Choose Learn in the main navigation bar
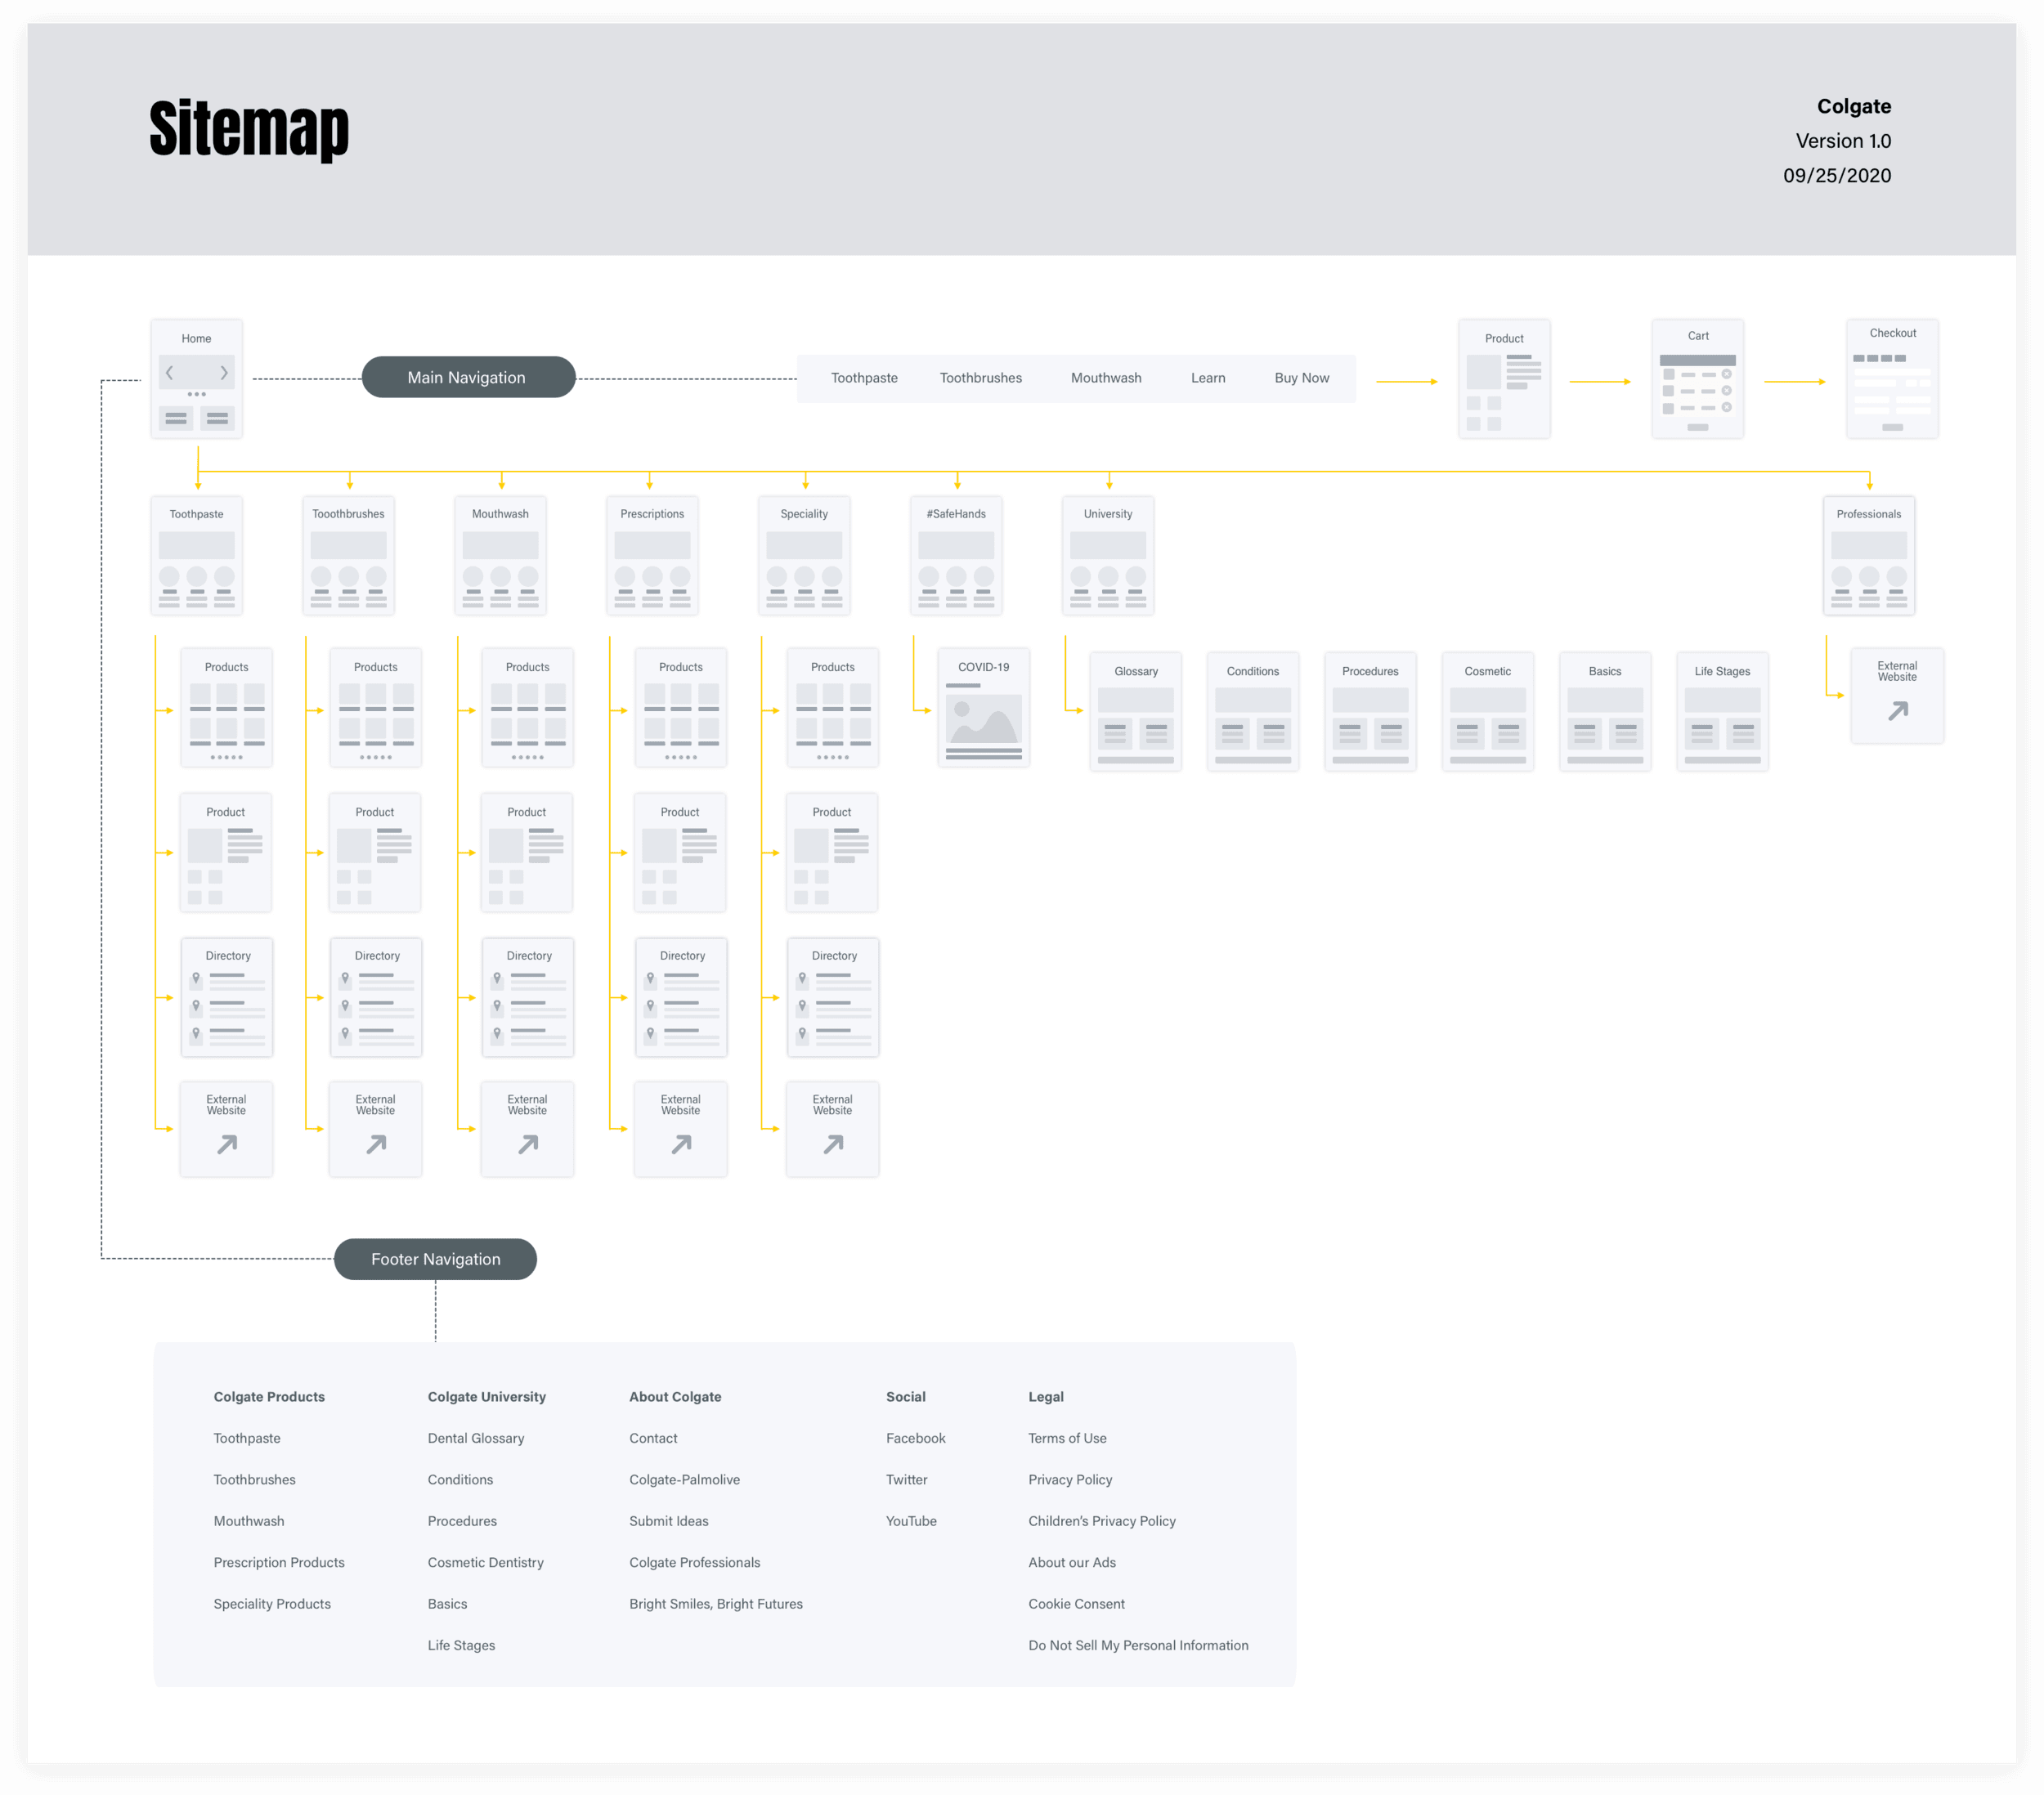2044x1795 pixels. coord(1208,378)
